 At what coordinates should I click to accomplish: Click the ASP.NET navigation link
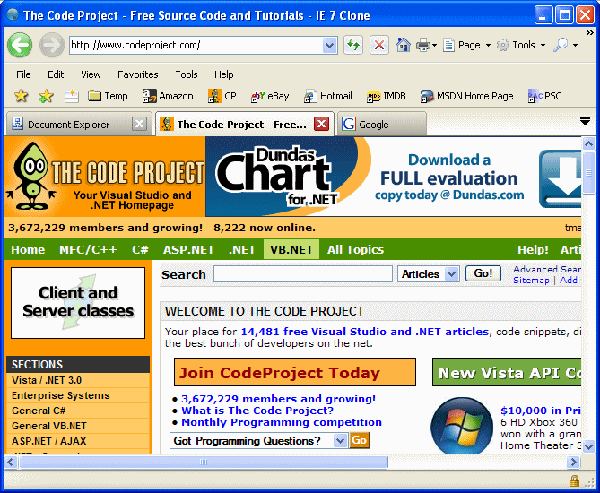coord(188,250)
